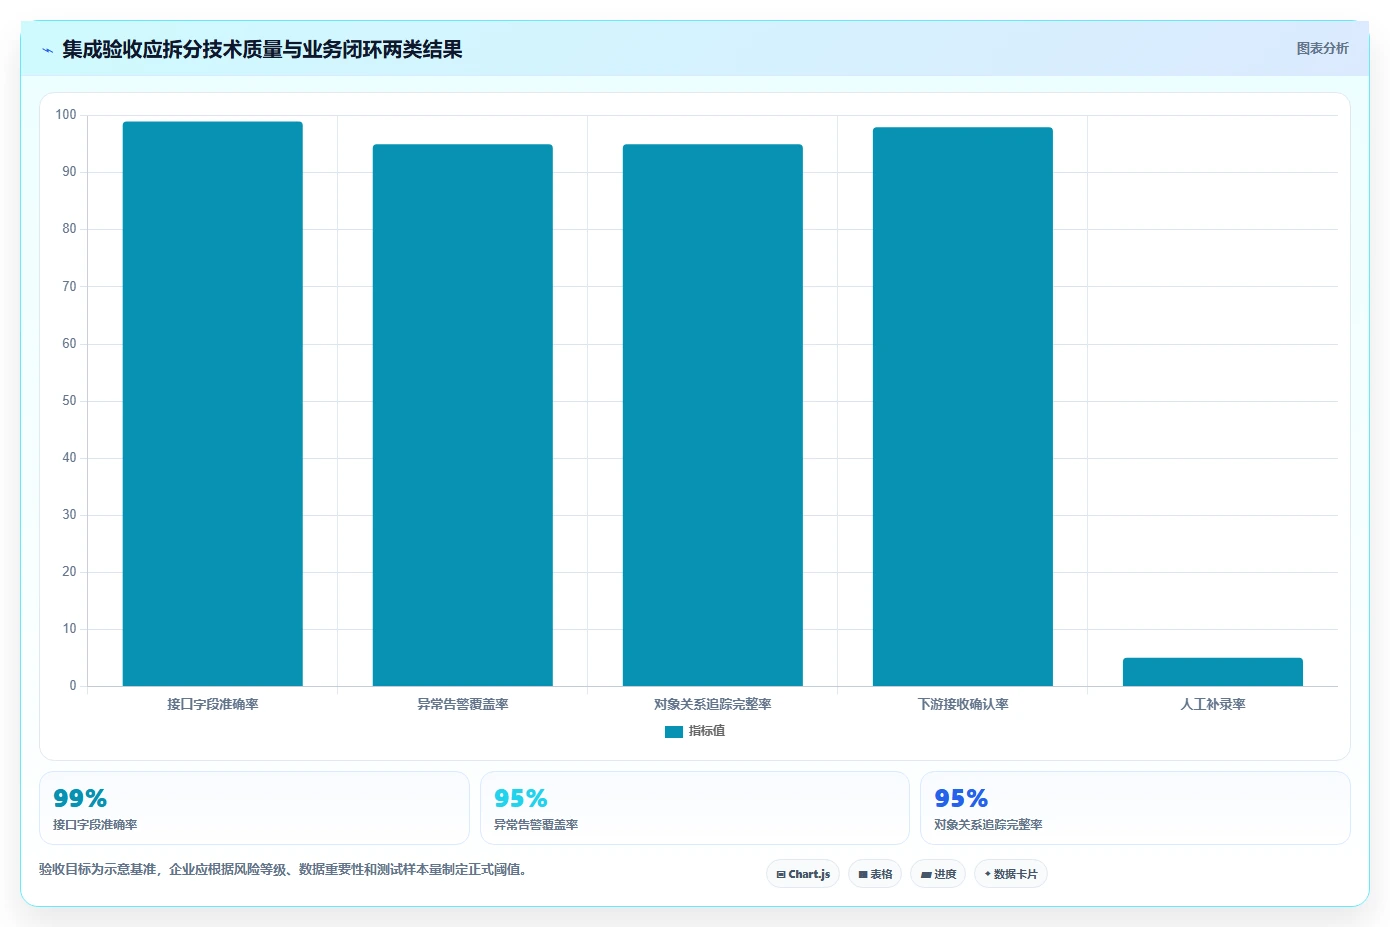Image resolution: width=1390 pixels, height=927 pixels.
Task: Click the 异常告警覆盖率 x-axis label
Action: click(463, 705)
